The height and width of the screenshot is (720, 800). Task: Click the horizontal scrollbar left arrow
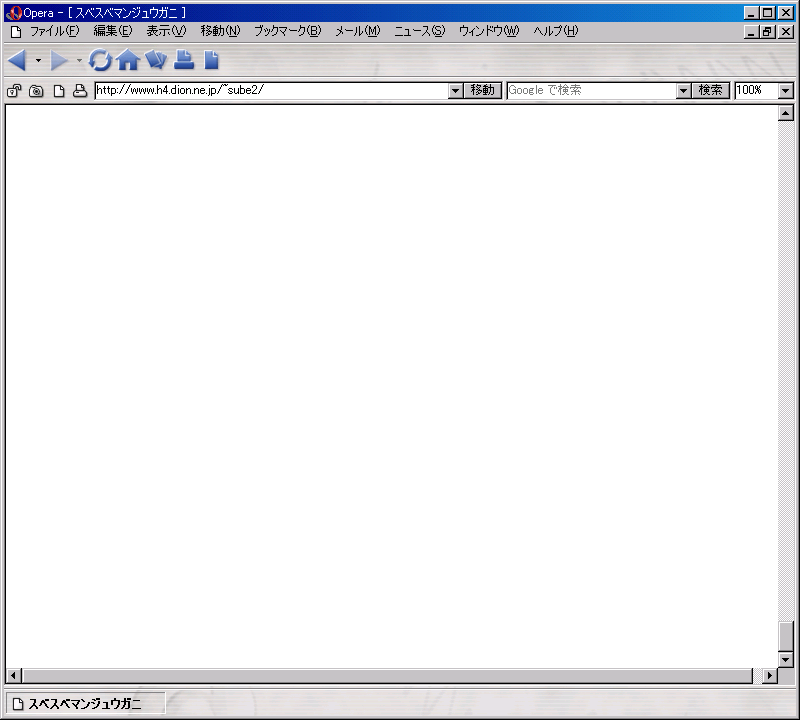point(13,676)
